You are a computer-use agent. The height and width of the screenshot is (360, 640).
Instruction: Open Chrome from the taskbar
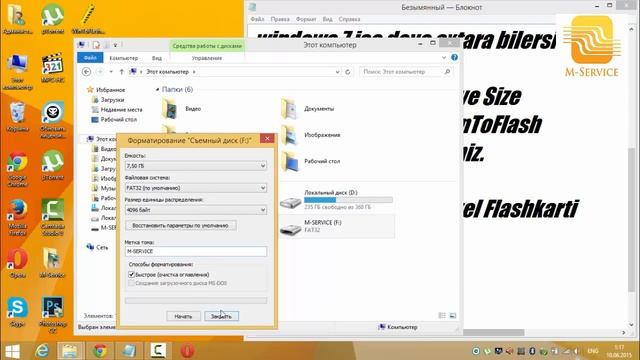[100, 351]
